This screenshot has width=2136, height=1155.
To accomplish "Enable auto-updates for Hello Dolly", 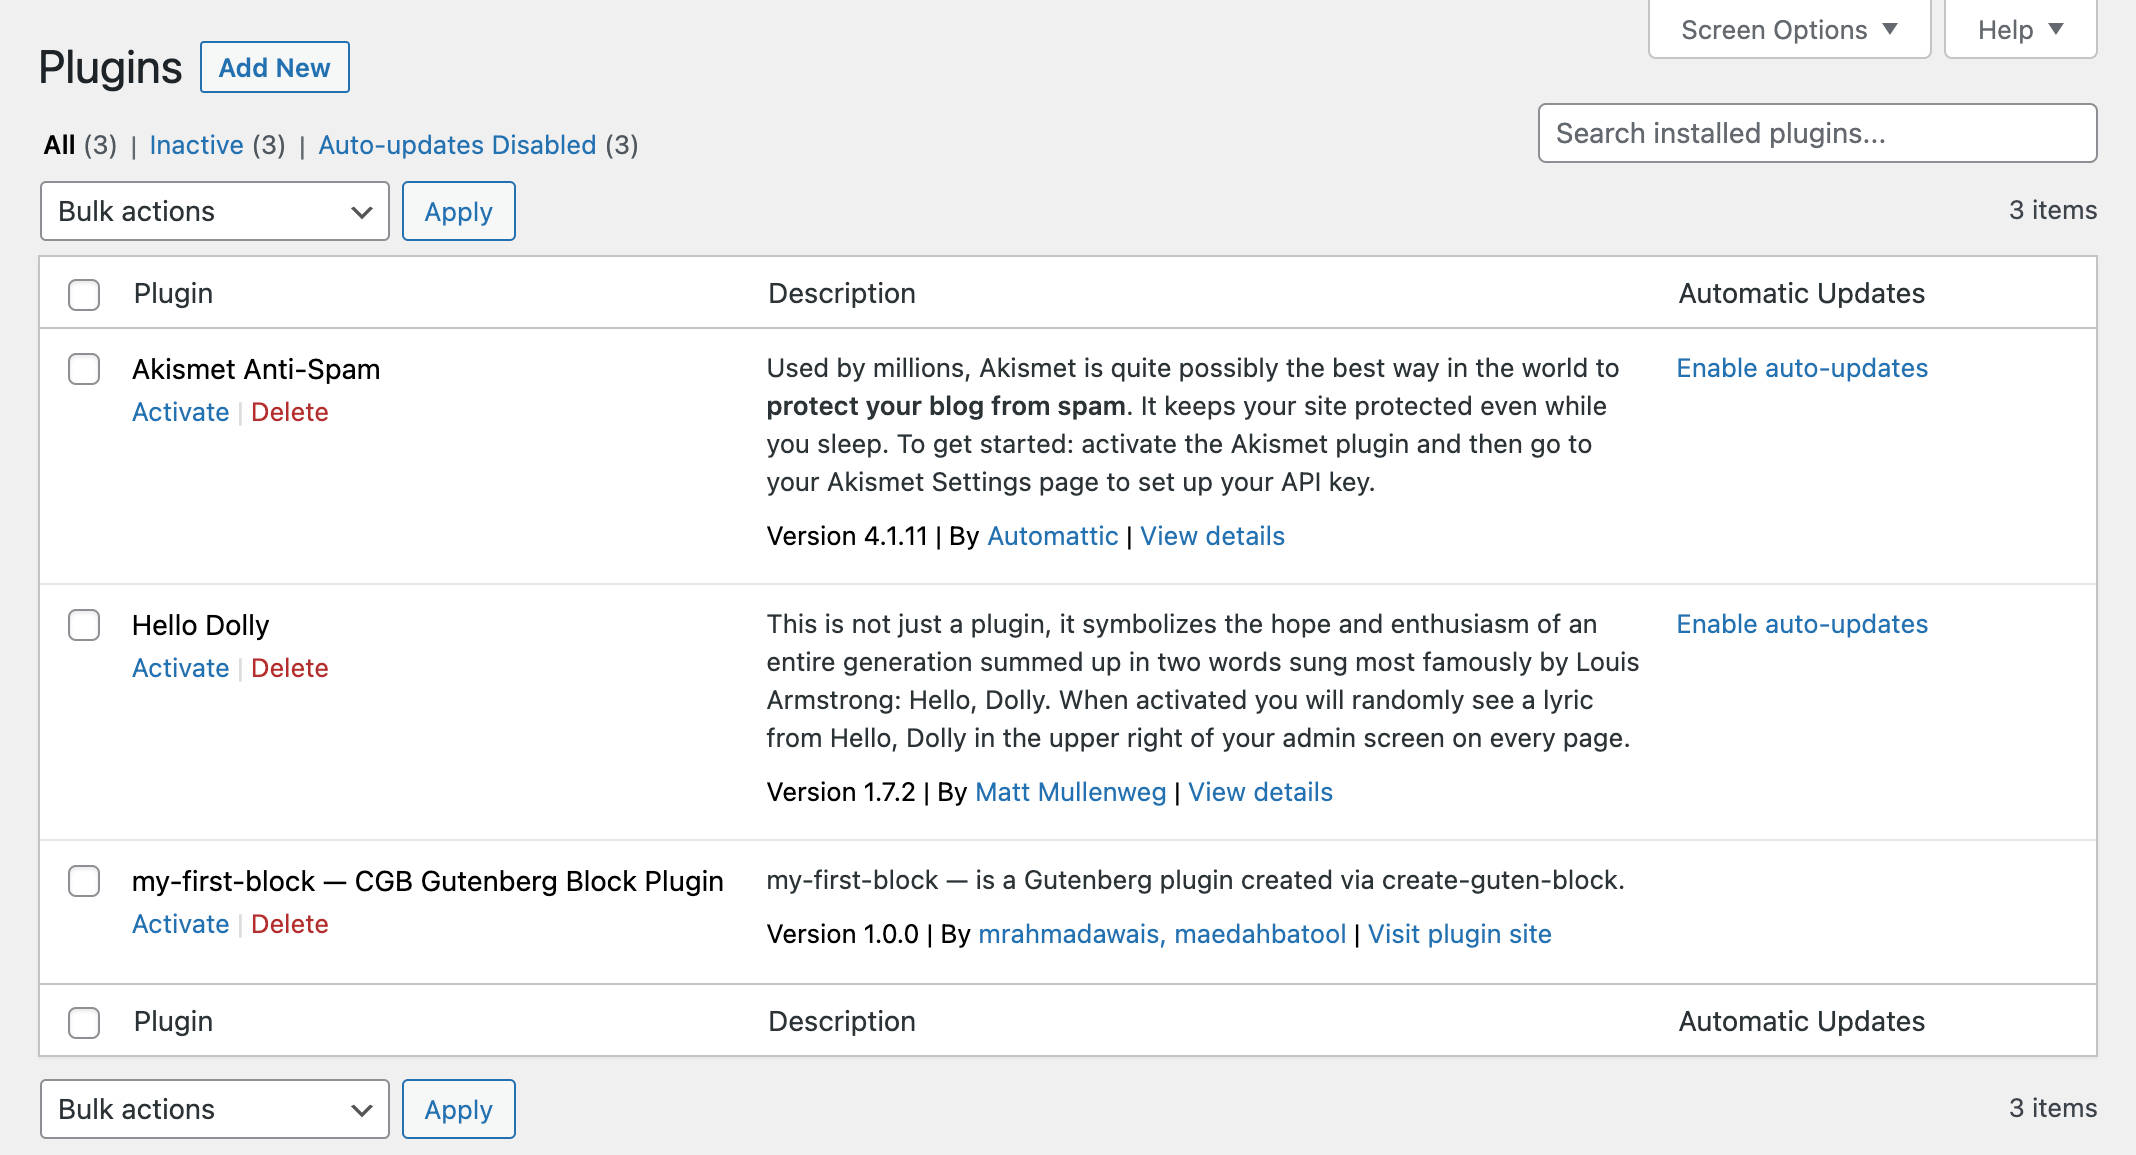I will 1799,623.
